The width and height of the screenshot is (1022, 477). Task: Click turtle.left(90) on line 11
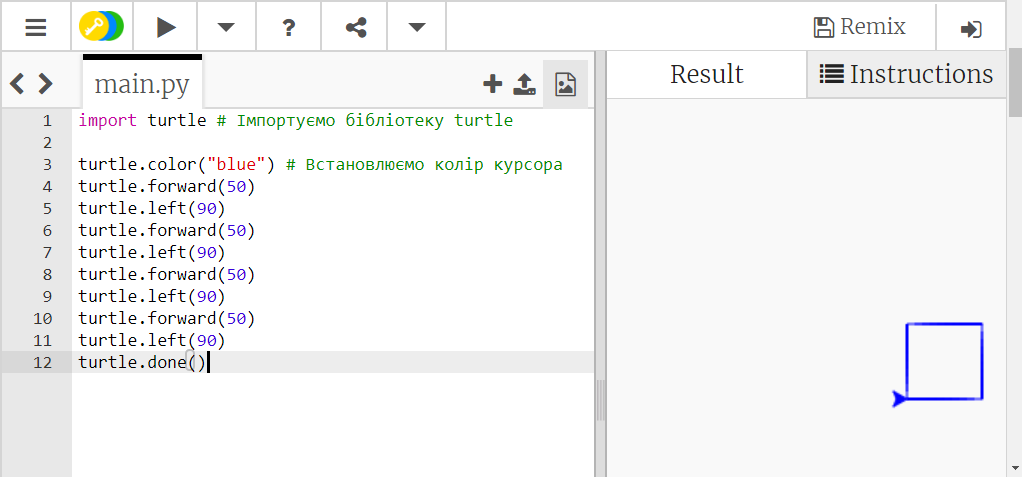point(151,340)
